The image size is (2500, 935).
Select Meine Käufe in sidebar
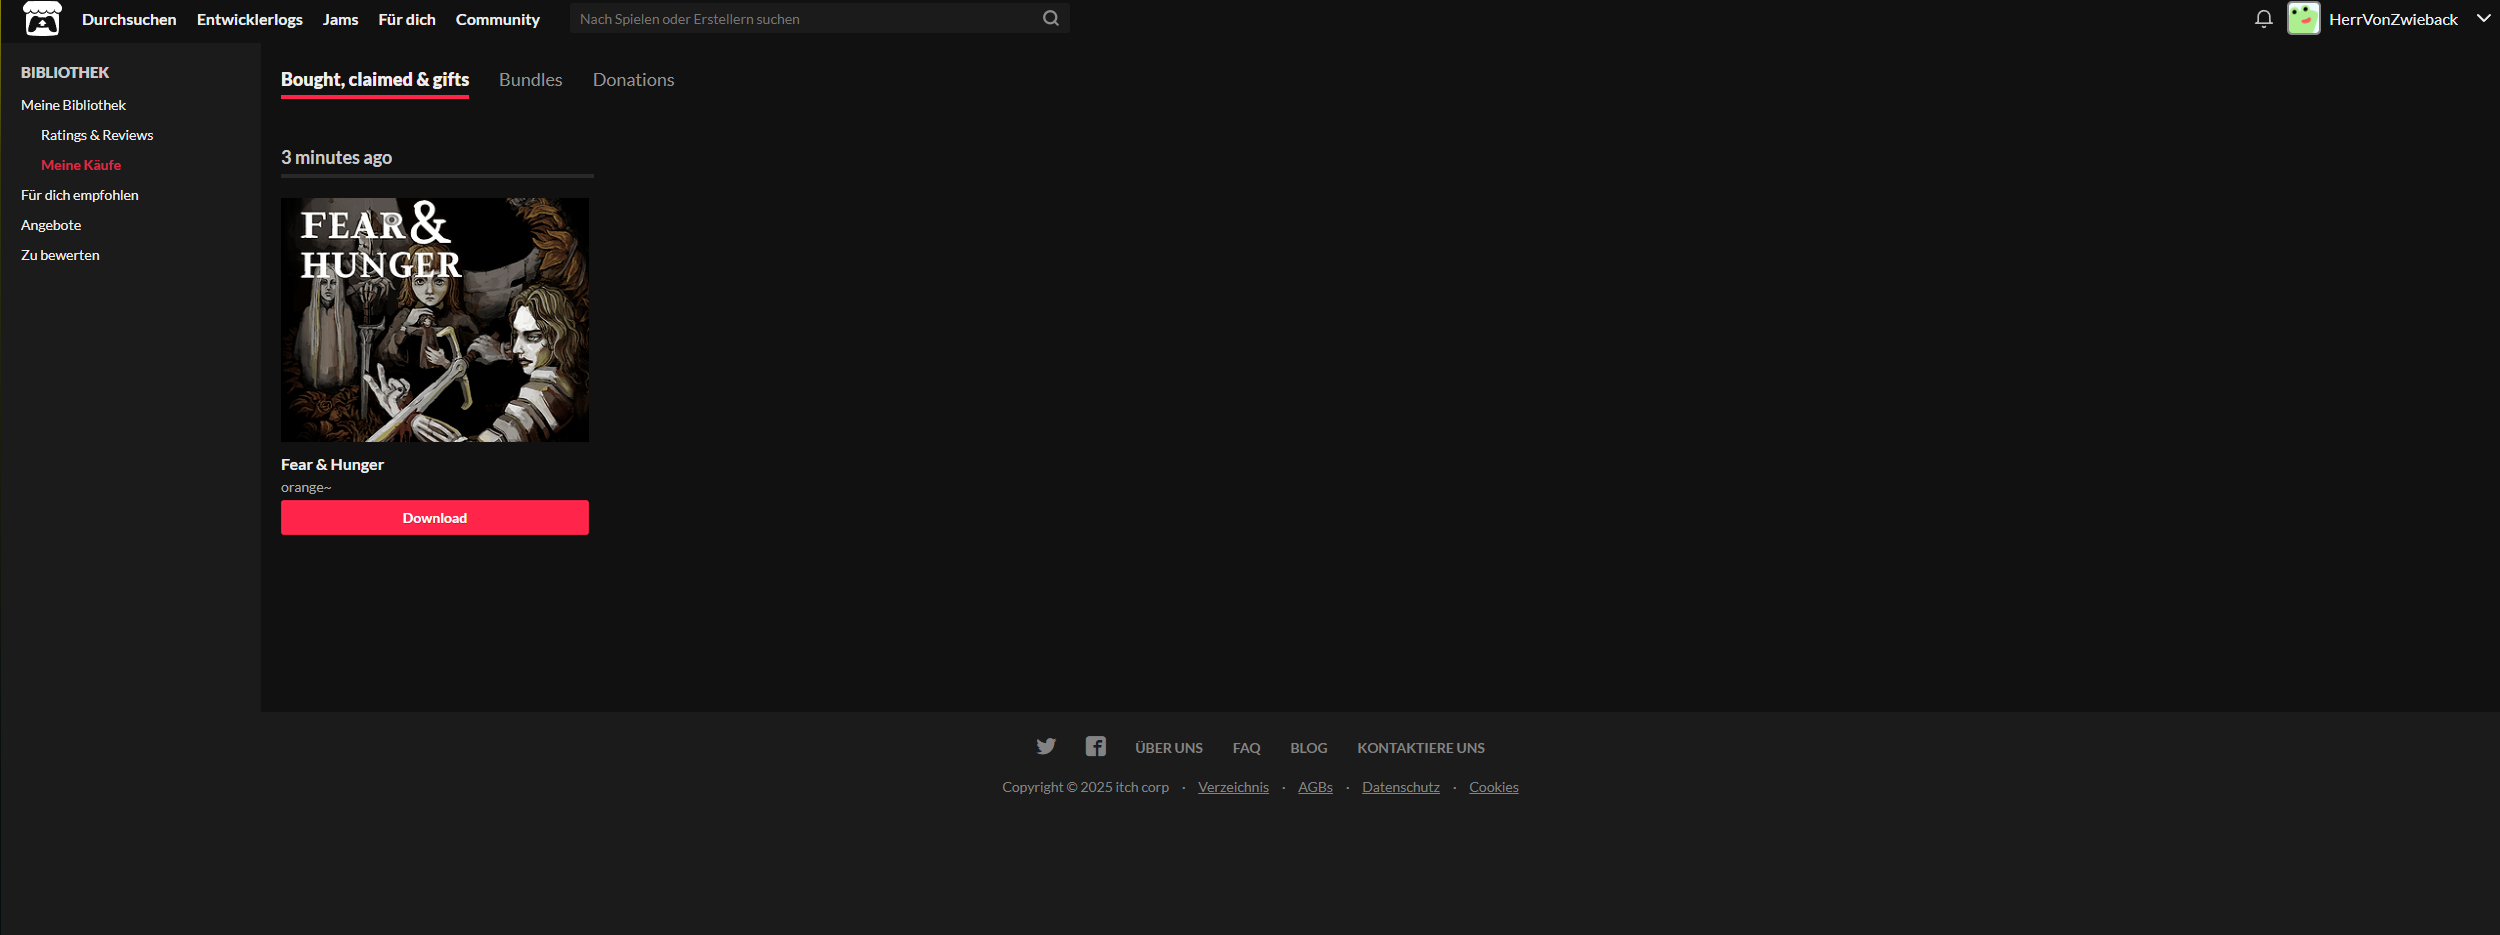[x=81, y=165]
